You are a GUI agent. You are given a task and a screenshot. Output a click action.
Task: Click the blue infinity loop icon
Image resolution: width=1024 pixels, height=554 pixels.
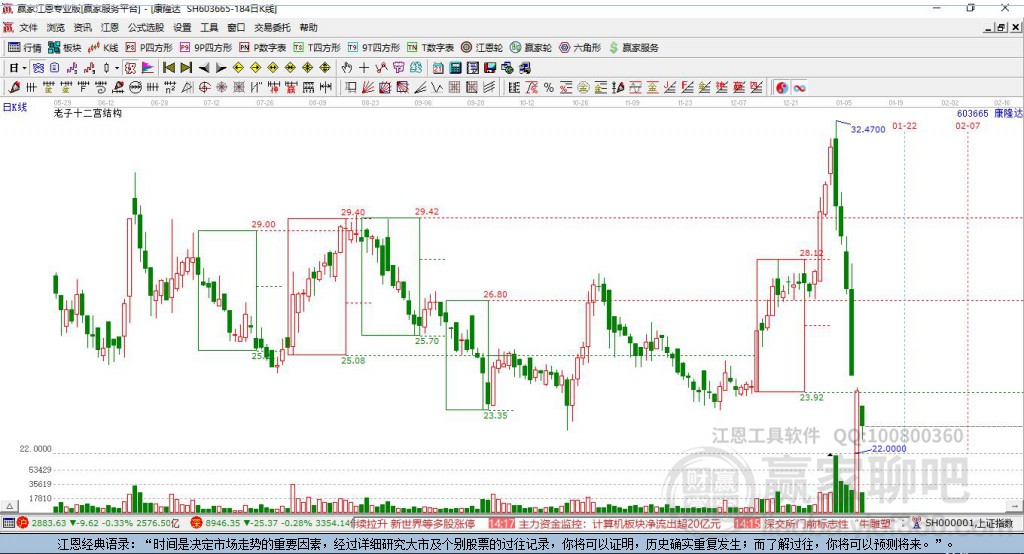coord(799,88)
